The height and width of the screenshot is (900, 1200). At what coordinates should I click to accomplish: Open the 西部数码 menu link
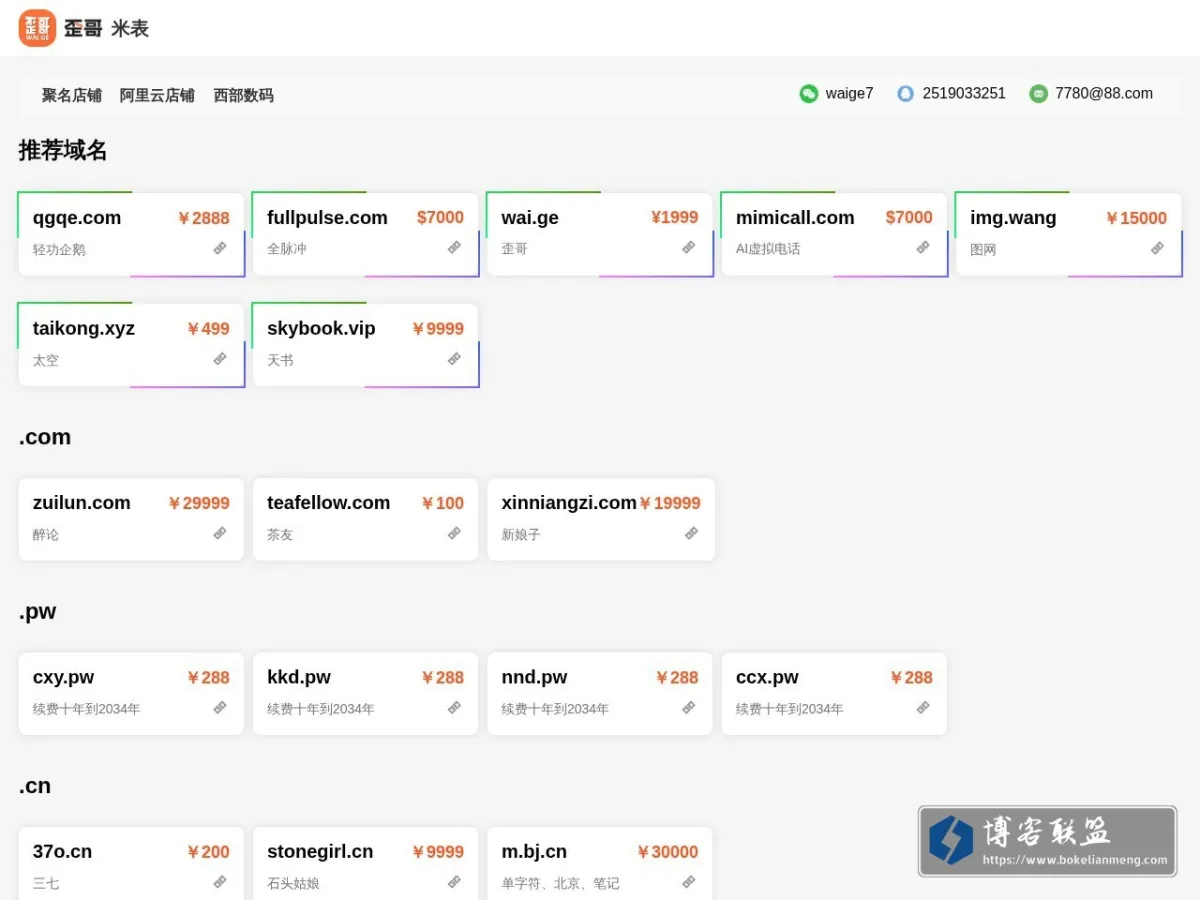coord(243,95)
